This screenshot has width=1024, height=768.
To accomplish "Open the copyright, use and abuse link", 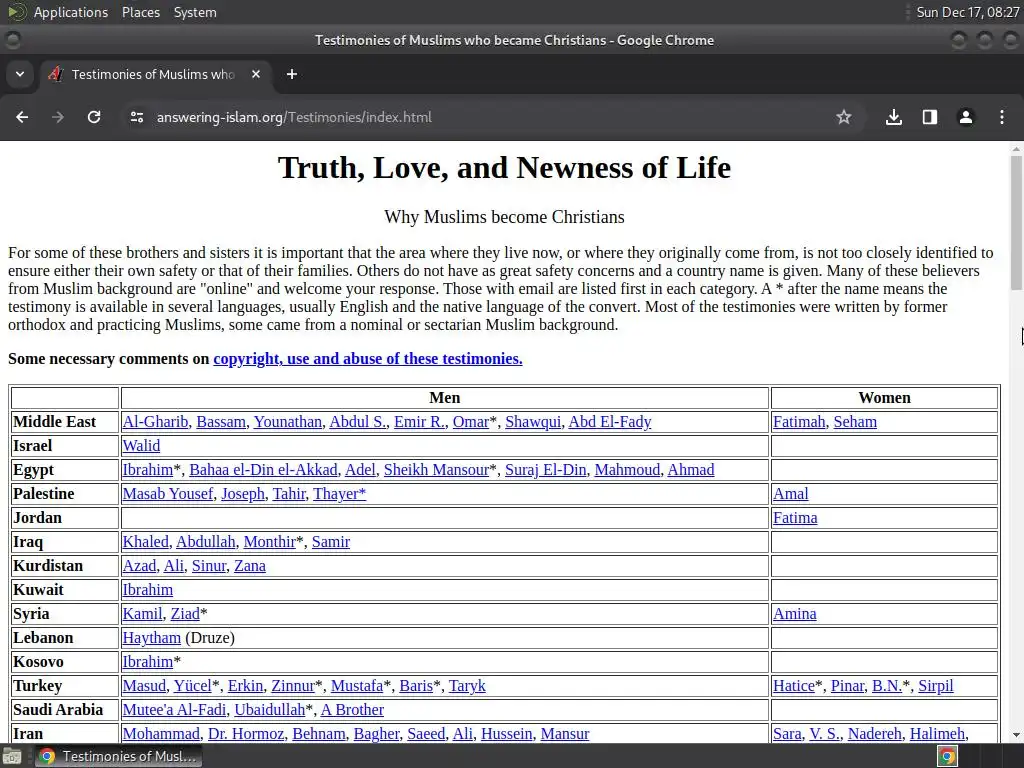I will tap(368, 359).
